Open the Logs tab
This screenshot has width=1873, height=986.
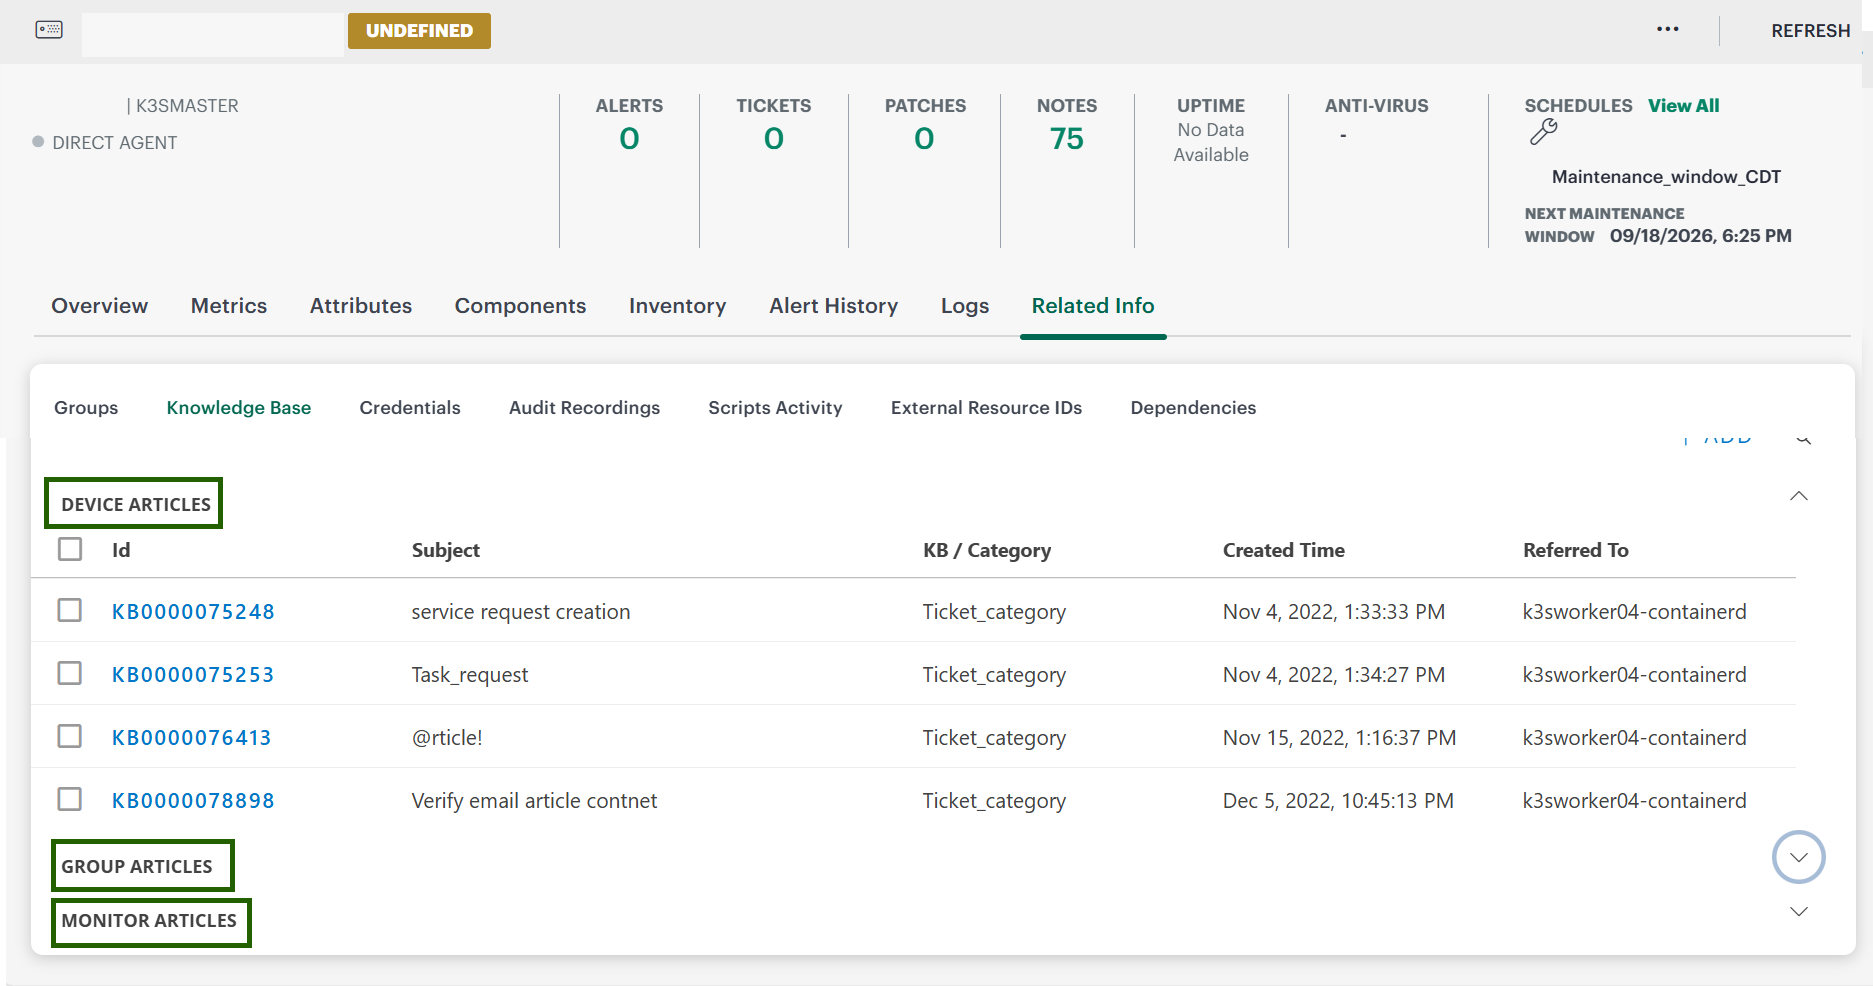(965, 306)
